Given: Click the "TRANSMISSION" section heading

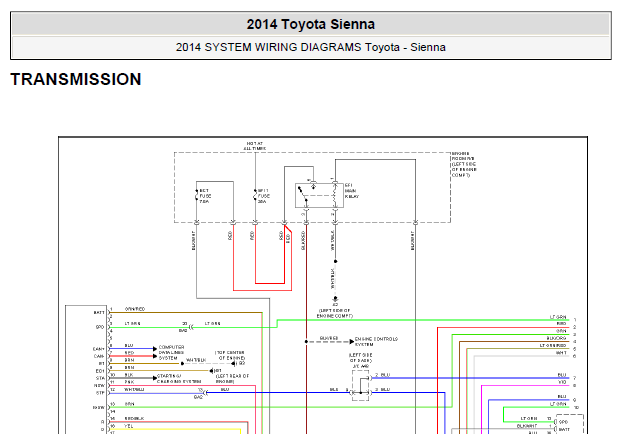Looking at the screenshot, I should click(x=76, y=79).
